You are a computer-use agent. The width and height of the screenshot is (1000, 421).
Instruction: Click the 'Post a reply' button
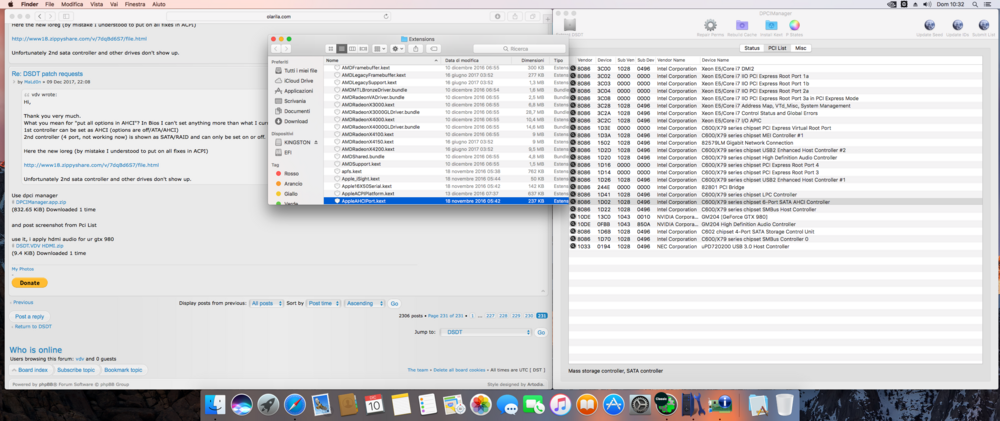click(30, 316)
